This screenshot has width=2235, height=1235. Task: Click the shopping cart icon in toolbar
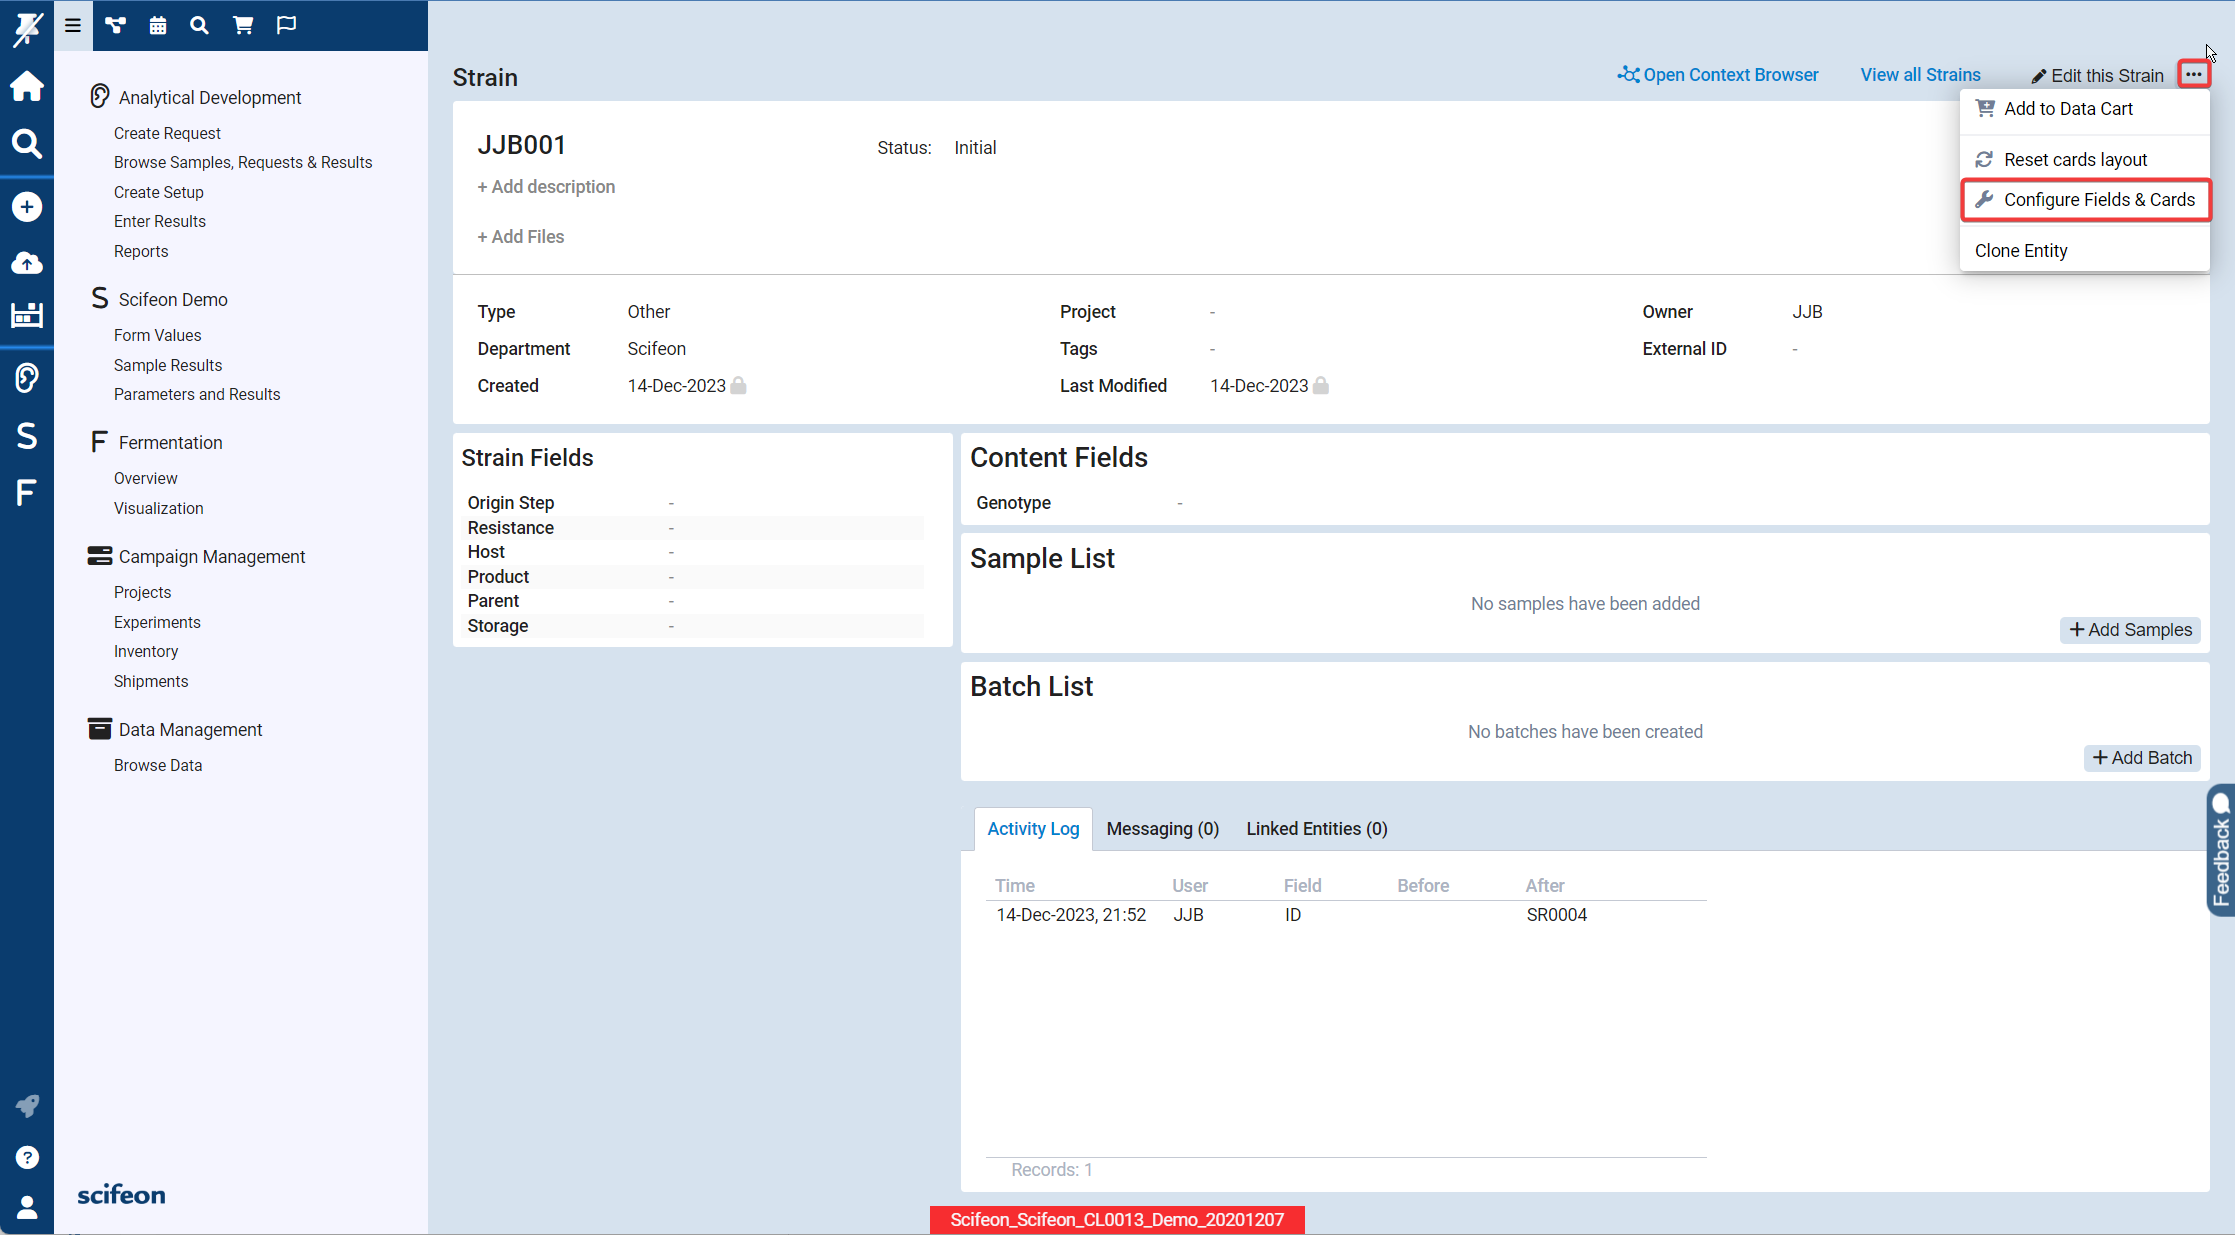[243, 25]
